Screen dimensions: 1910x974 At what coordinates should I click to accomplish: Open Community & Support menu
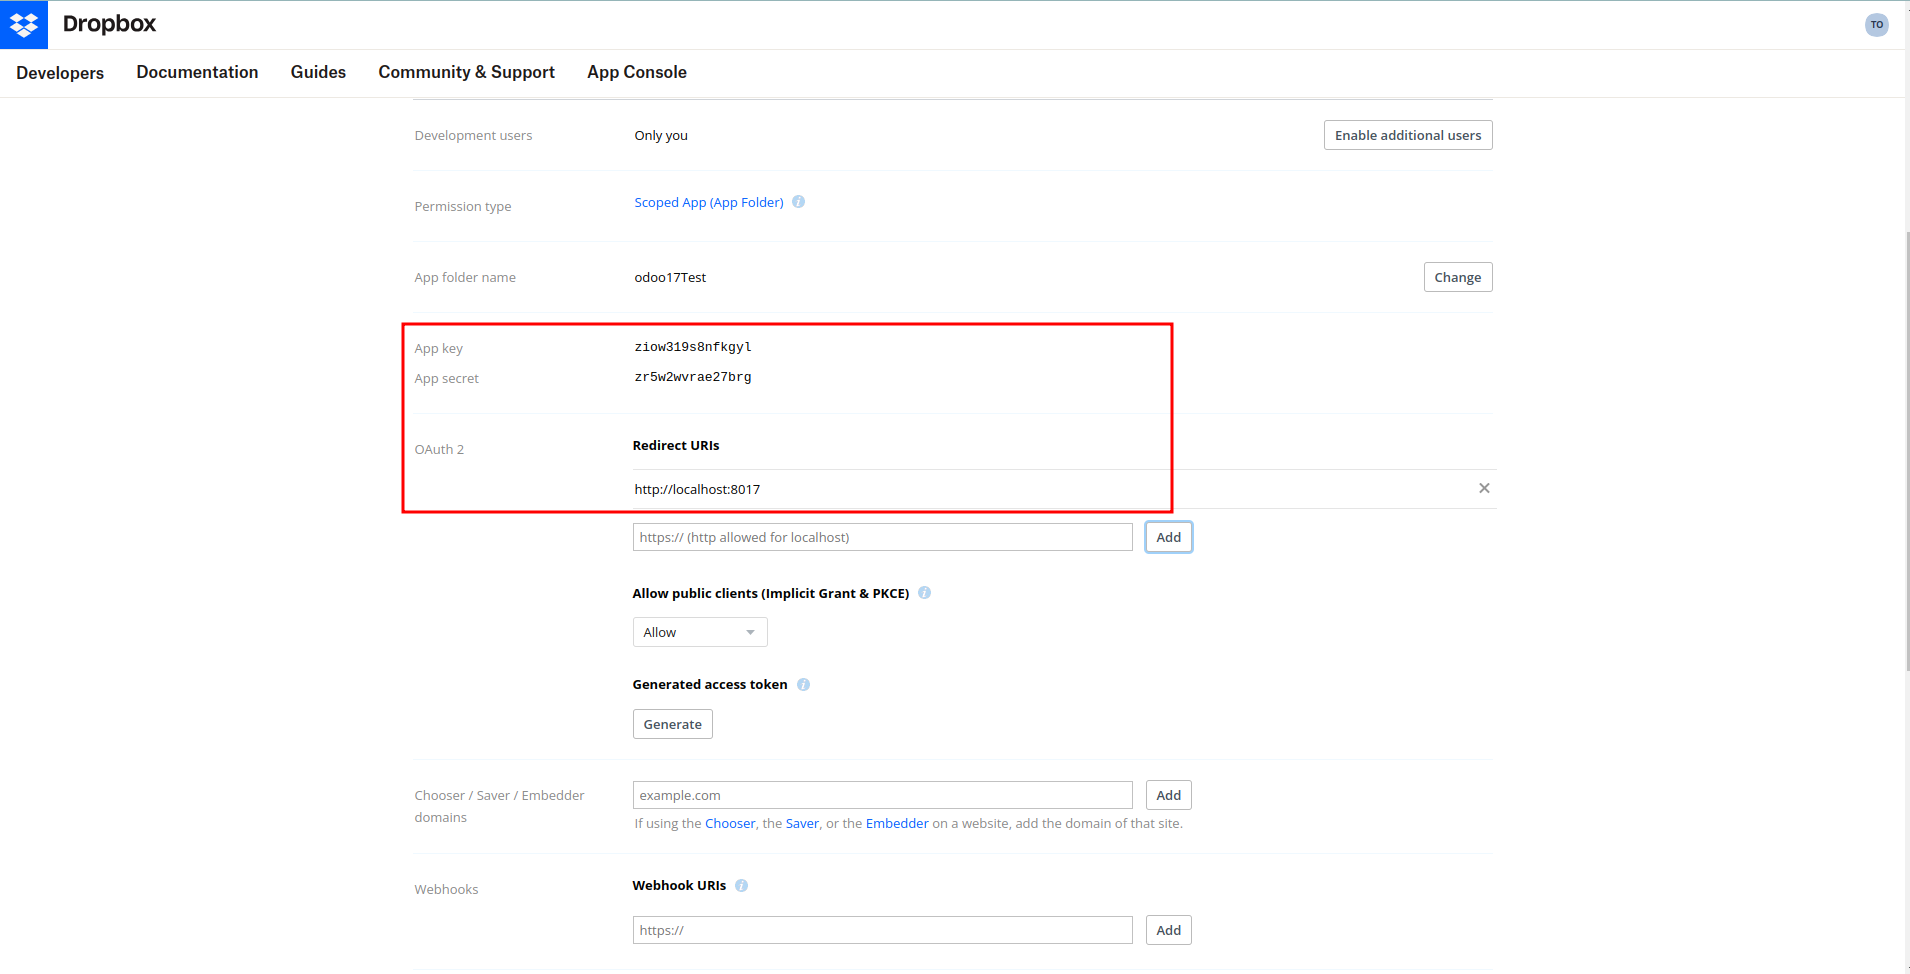pos(466,72)
